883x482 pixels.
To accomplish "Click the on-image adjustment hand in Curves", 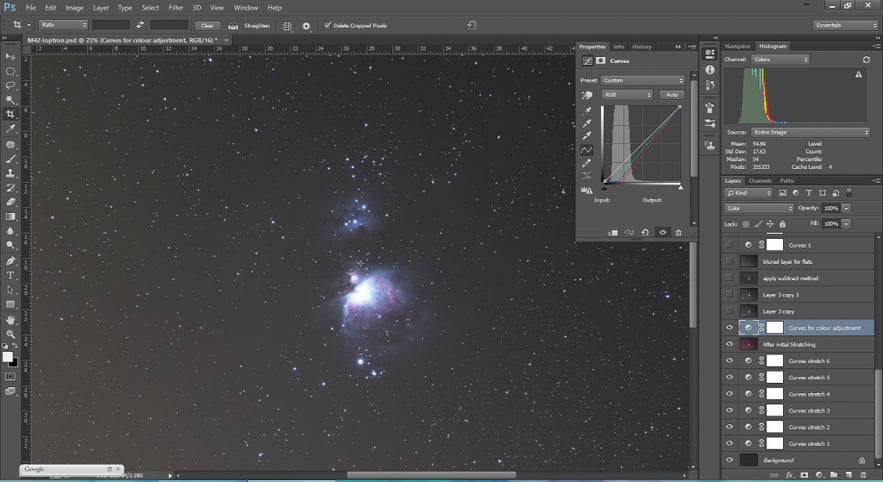I will pyautogui.click(x=587, y=95).
